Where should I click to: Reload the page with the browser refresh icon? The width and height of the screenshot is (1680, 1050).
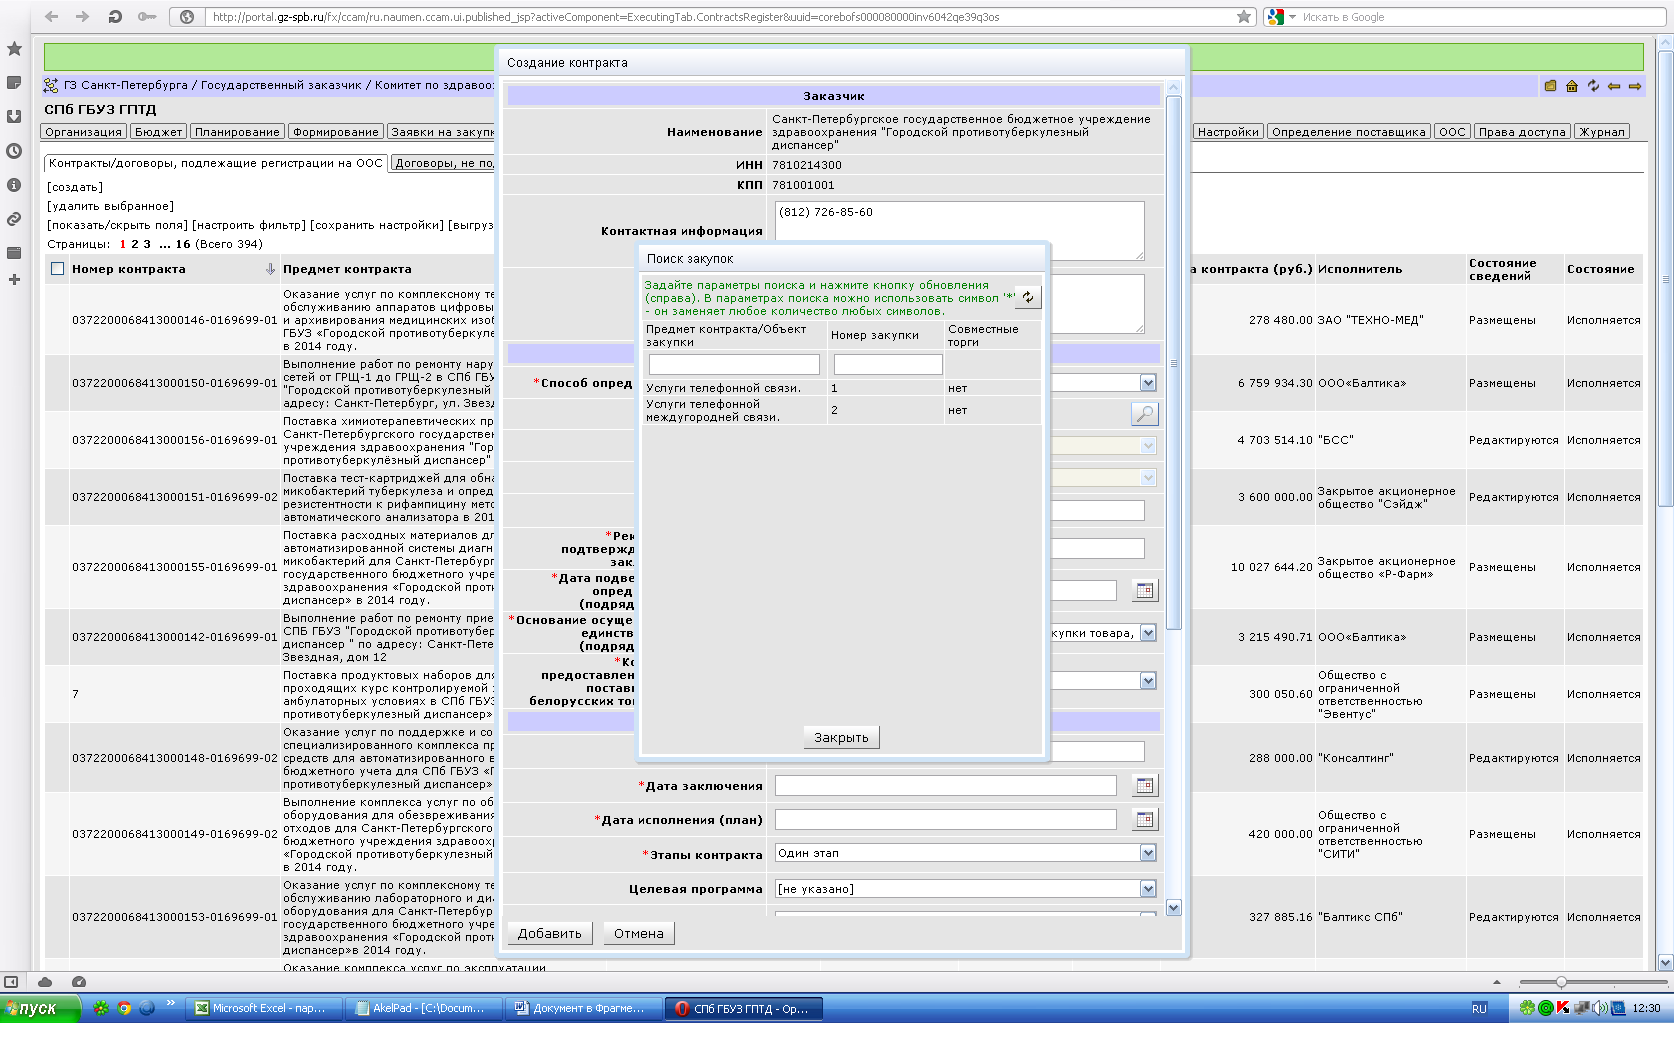coord(115,16)
